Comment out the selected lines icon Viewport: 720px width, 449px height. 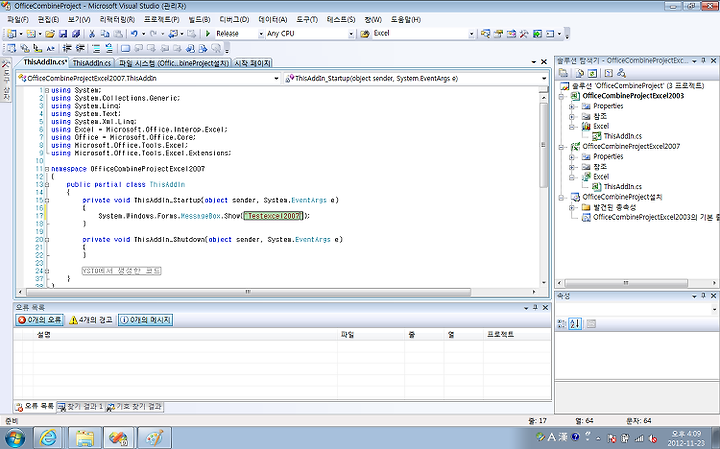[96, 49]
